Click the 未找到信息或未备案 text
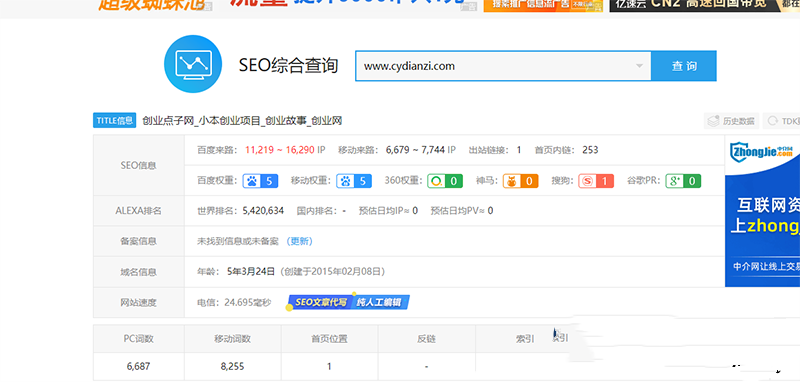800x382 pixels. coord(238,241)
